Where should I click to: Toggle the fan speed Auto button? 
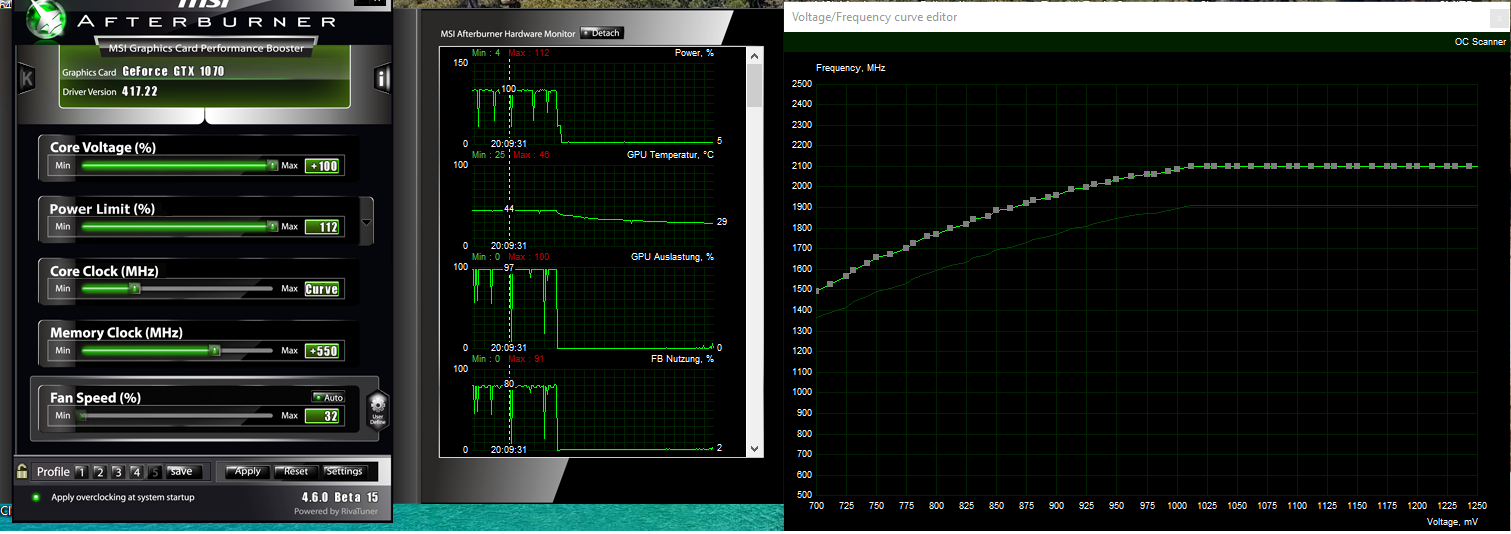pos(328,397)
